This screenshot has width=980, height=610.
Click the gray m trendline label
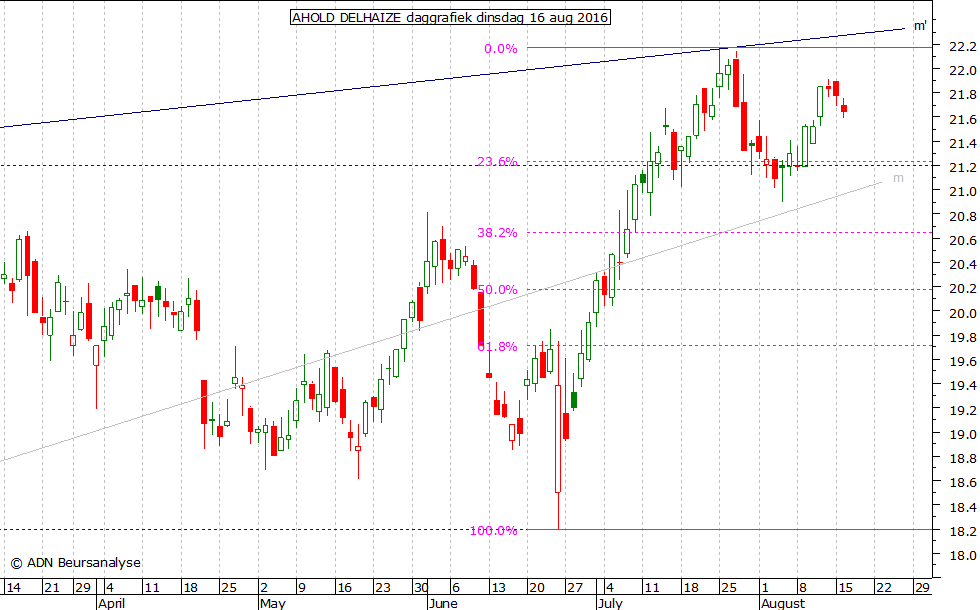898,178
